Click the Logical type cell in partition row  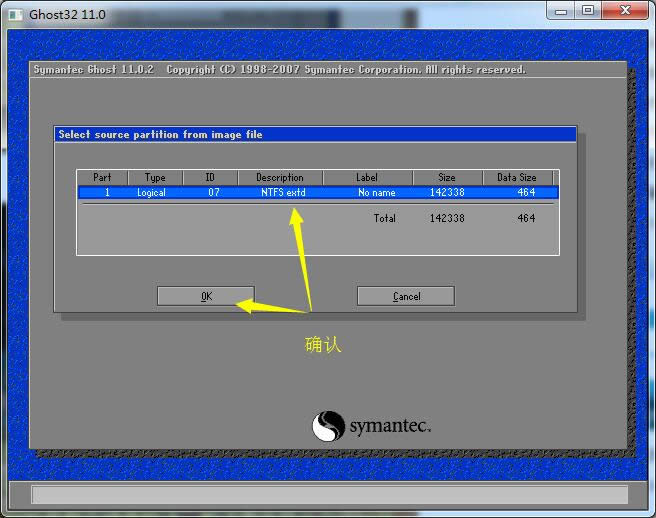click(x=152, y=192)
